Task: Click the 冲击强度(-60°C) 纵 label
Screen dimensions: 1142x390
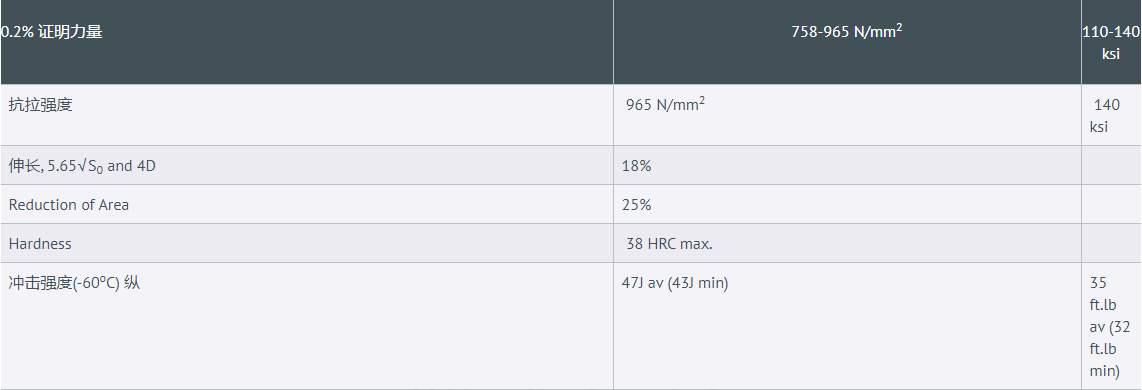Action: 74,283
